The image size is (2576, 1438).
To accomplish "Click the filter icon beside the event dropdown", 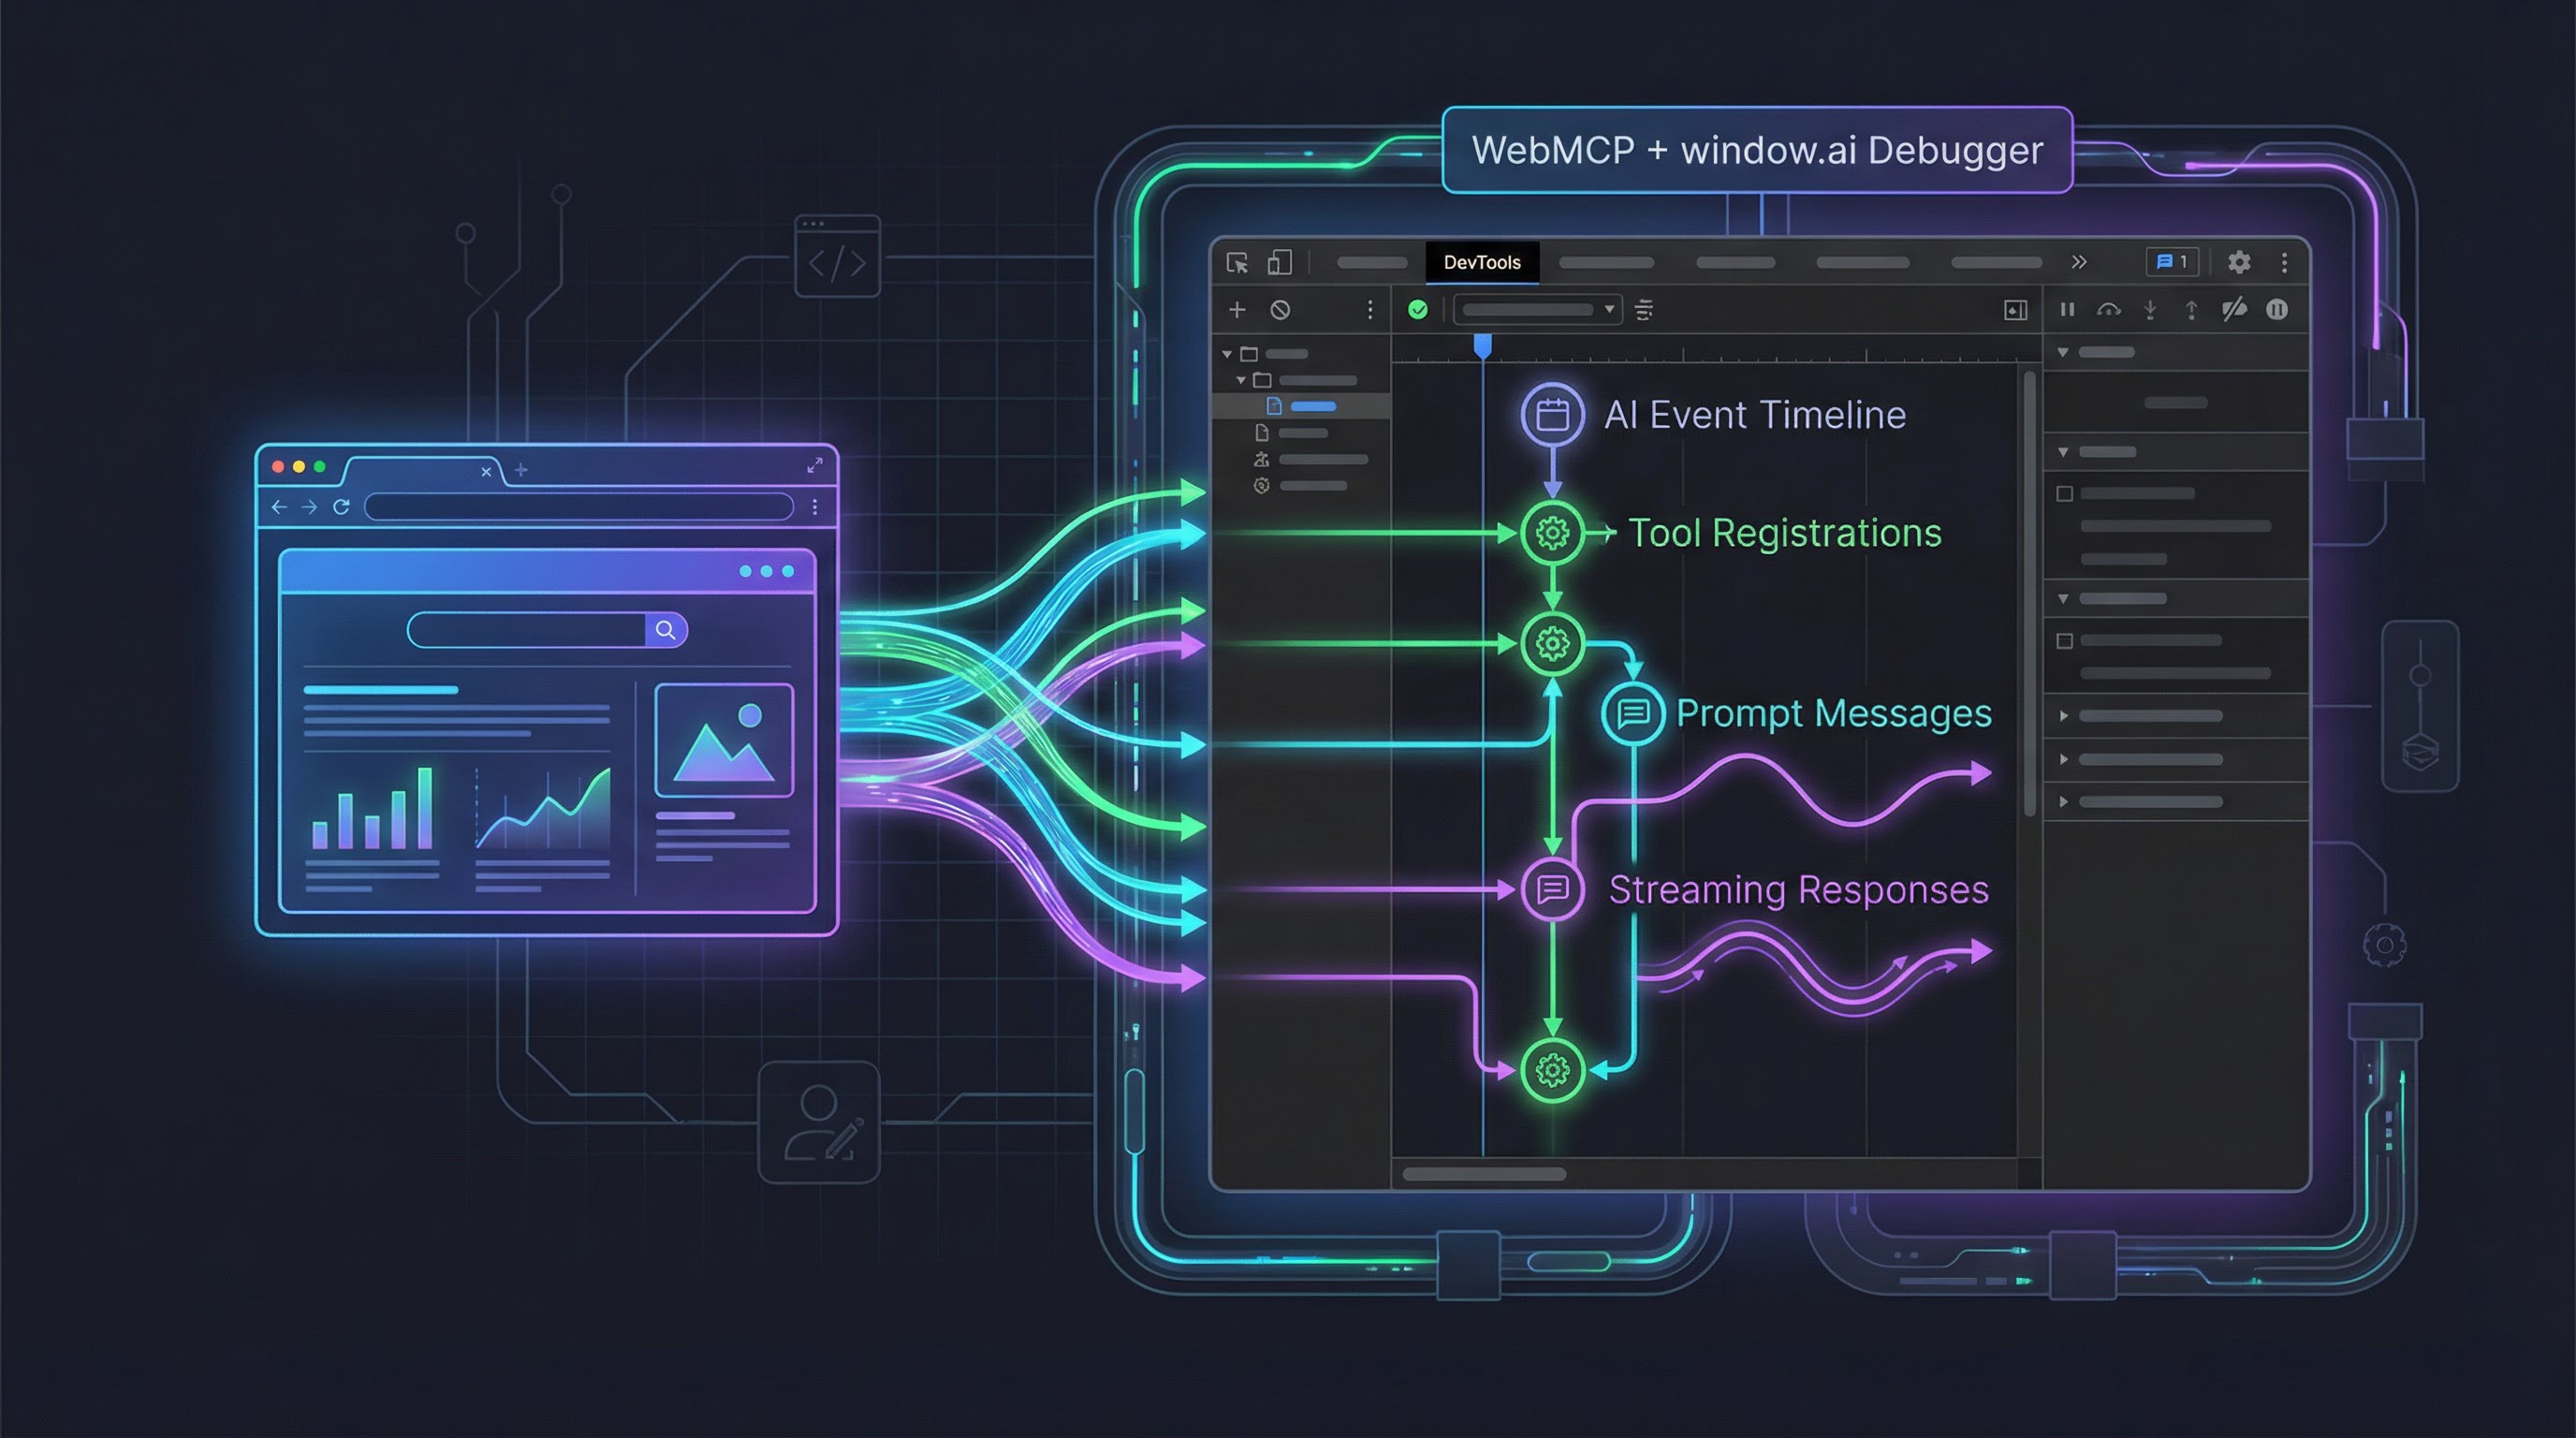I will (1645, 309).
